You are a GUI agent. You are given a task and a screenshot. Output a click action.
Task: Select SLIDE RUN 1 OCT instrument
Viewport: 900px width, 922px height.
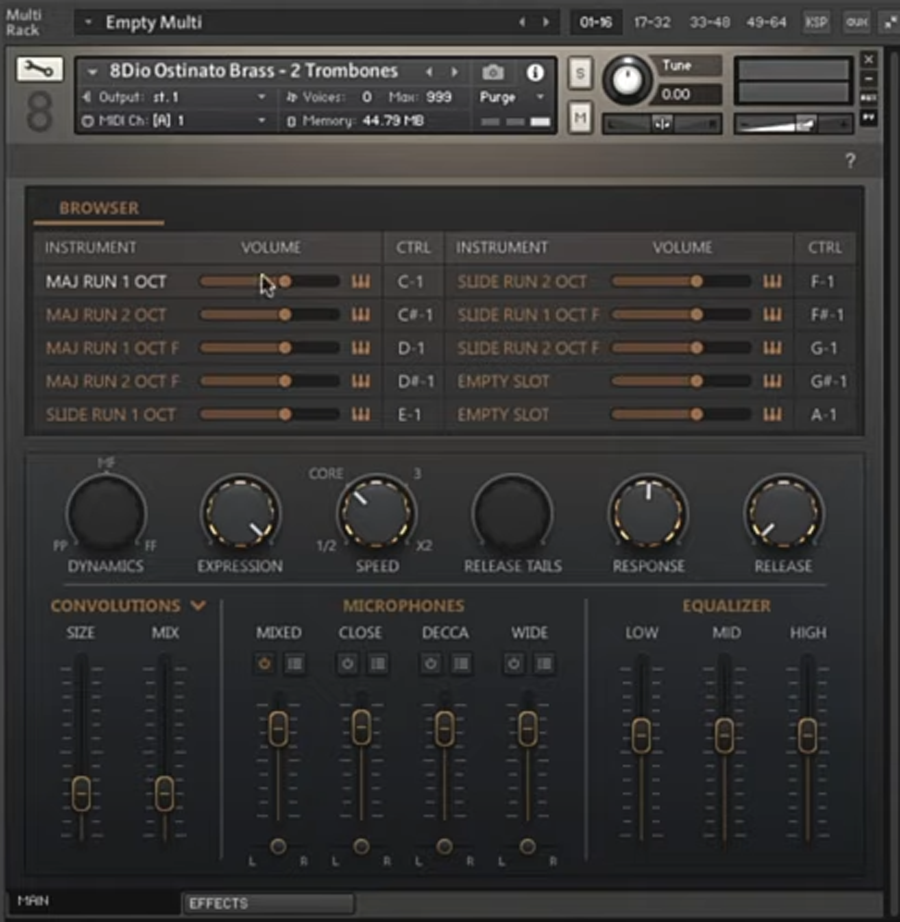tap(111, 415)
